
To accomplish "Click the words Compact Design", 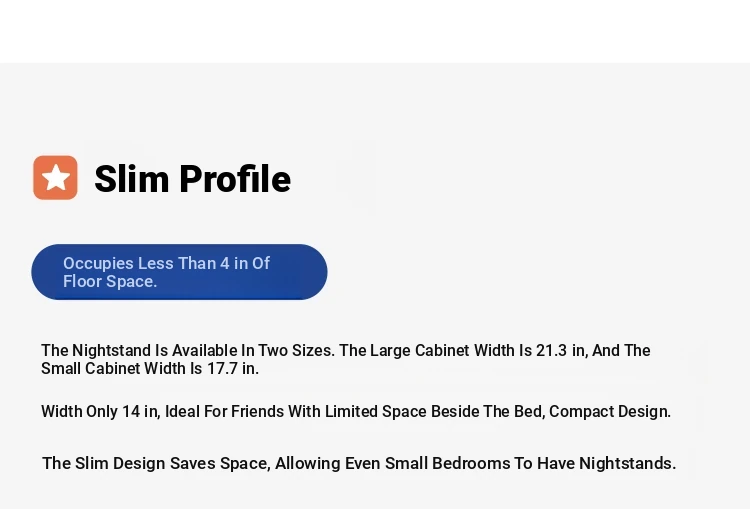I will [610, 411].
